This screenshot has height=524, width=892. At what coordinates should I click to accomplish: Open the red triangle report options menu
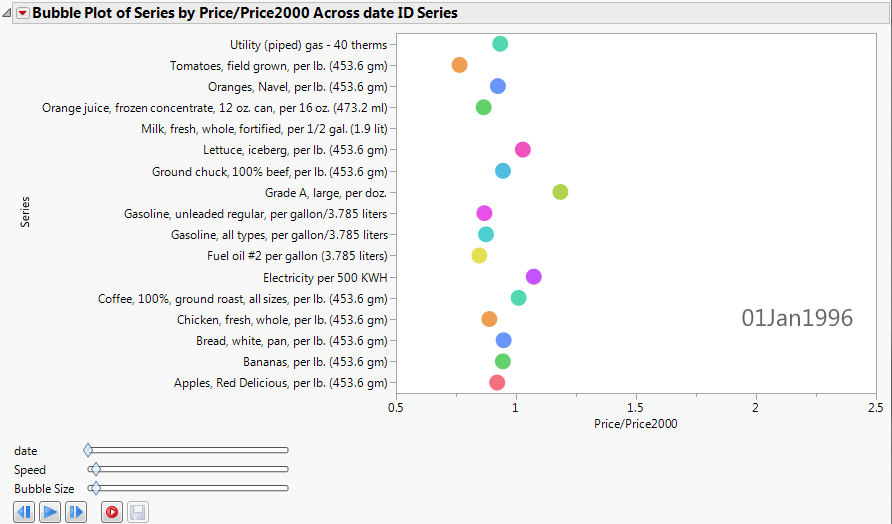[23, 14]
